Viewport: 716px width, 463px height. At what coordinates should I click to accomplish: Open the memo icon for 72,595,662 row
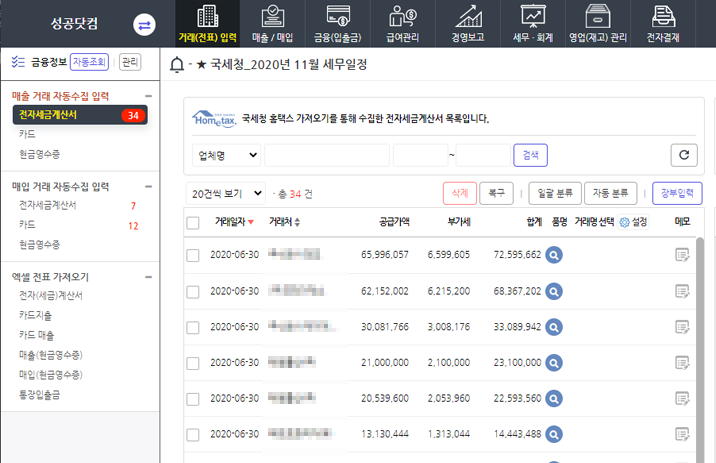pyautogui.click(x=682, y=255)
